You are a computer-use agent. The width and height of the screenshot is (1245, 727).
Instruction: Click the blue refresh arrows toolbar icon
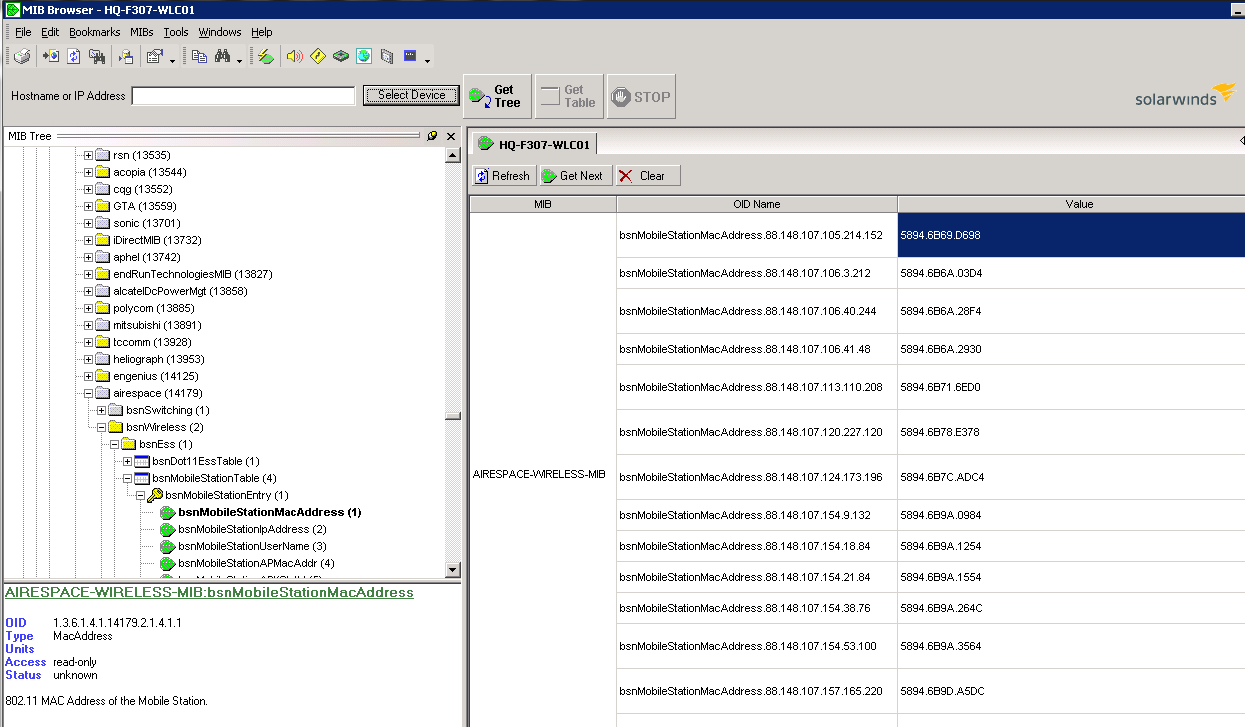[x=74, y=57]
